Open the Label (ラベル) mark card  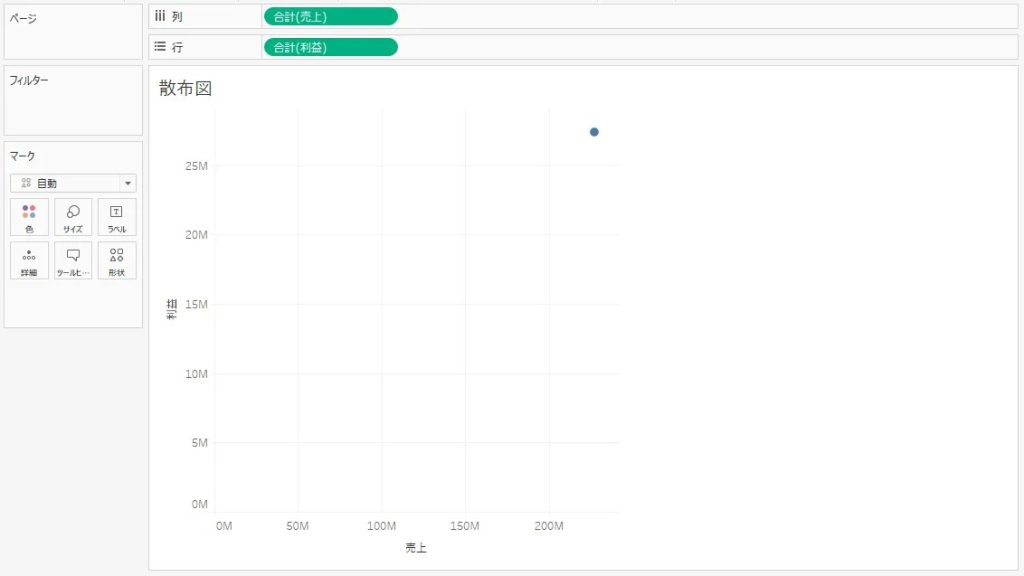tap(117, 217)
